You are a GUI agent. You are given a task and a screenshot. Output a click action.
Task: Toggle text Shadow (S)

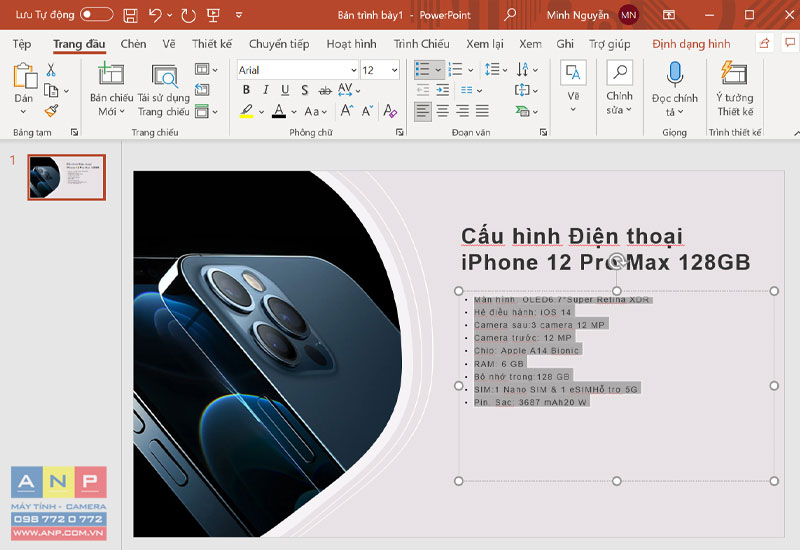[305, 90]
